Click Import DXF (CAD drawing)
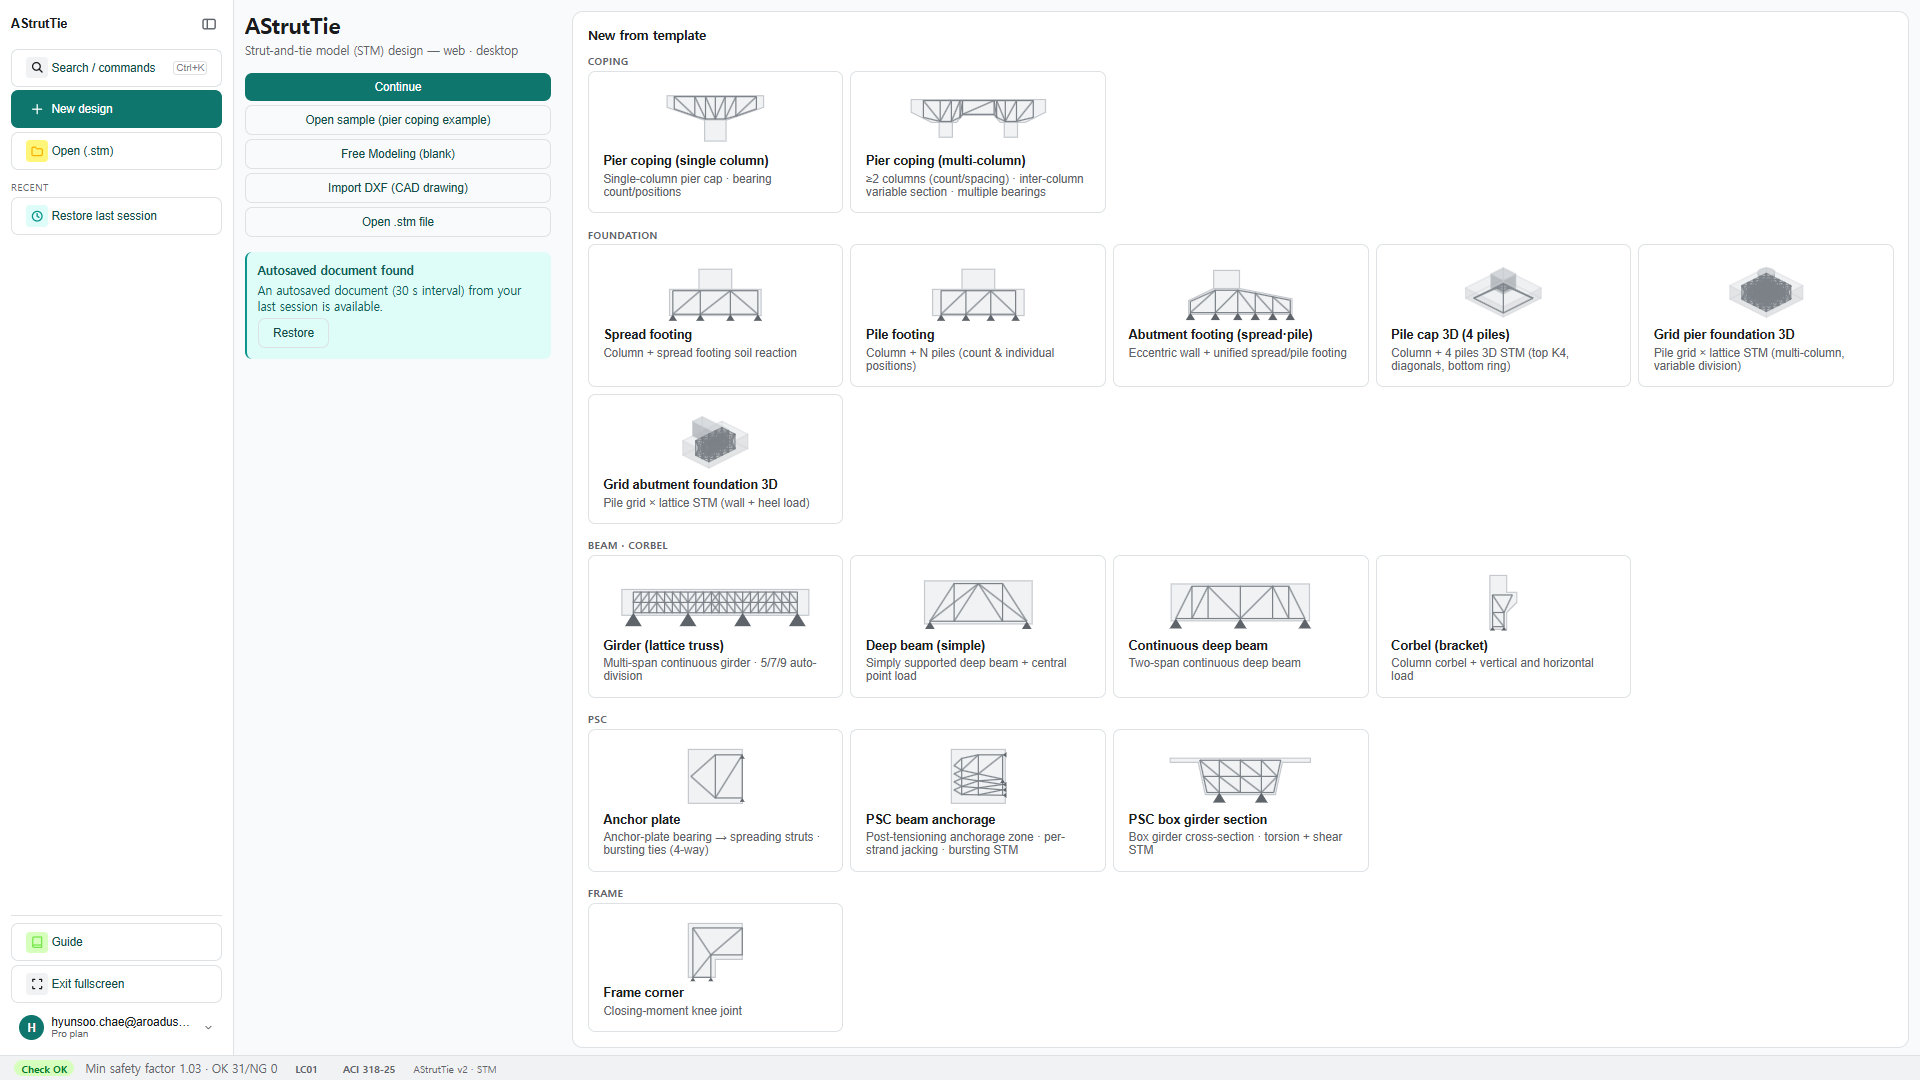Viewport: 1920px width, 1080px height. pos(398,188)
